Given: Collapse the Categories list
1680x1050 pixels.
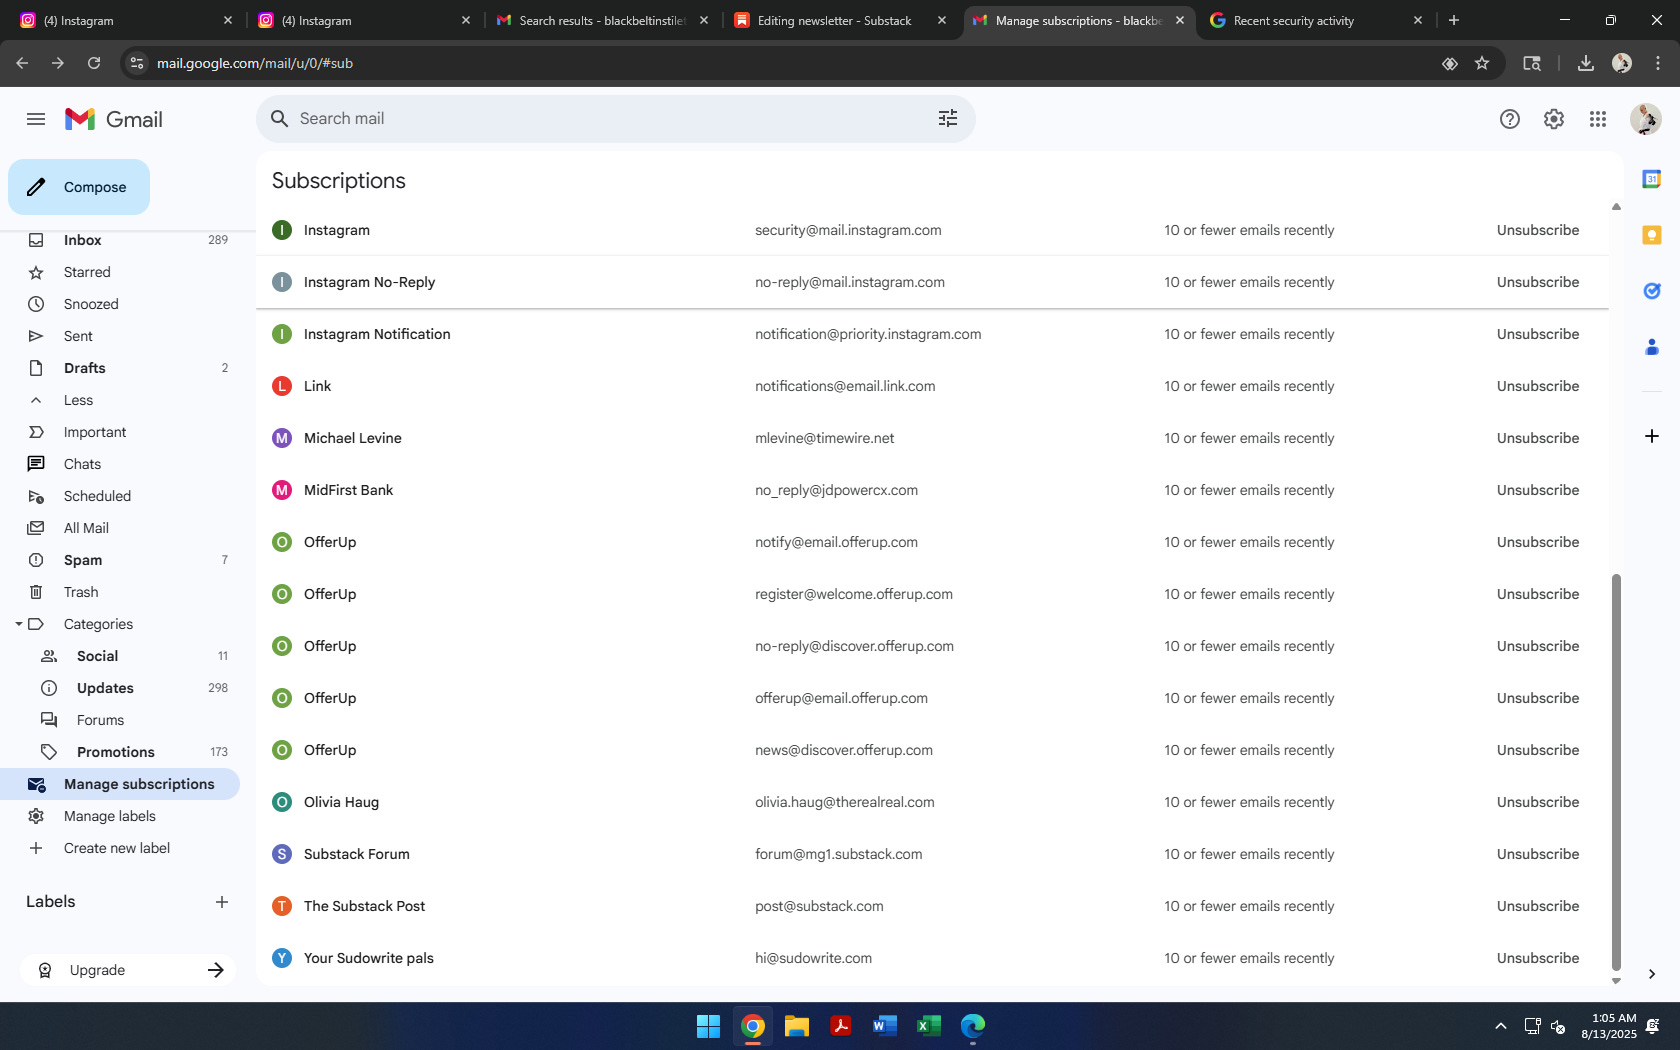Looking at the screenshot, I should [18, 624].
